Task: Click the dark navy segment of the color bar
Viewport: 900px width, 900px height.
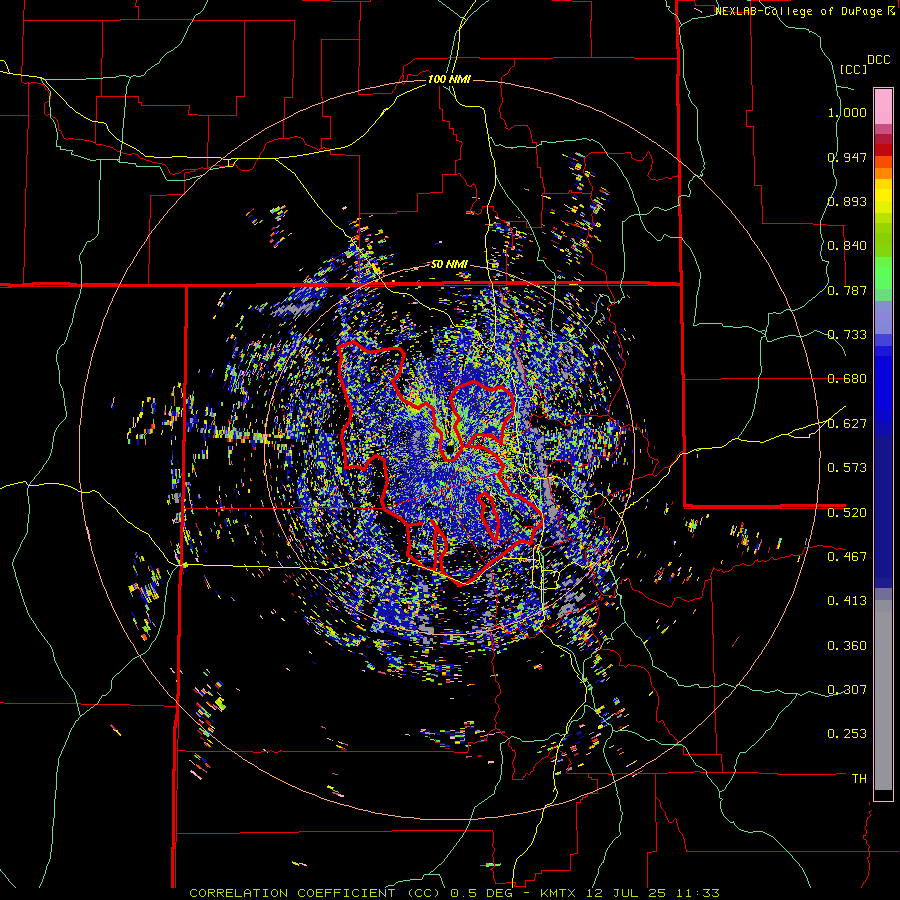Action: click(x=883, y=511)
